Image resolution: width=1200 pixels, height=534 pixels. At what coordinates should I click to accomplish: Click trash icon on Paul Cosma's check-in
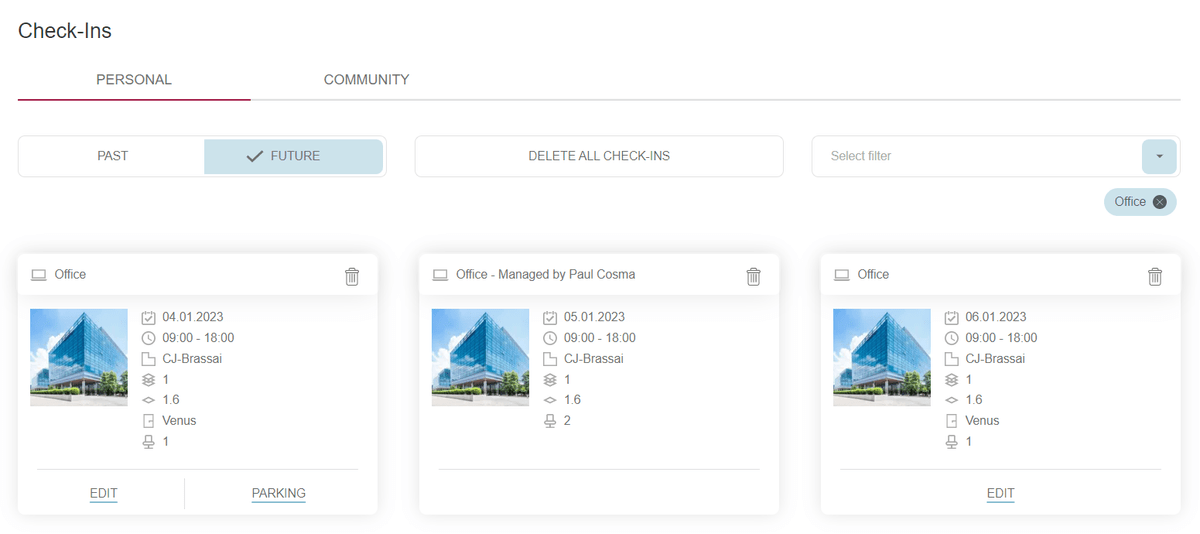coord(753,276)
